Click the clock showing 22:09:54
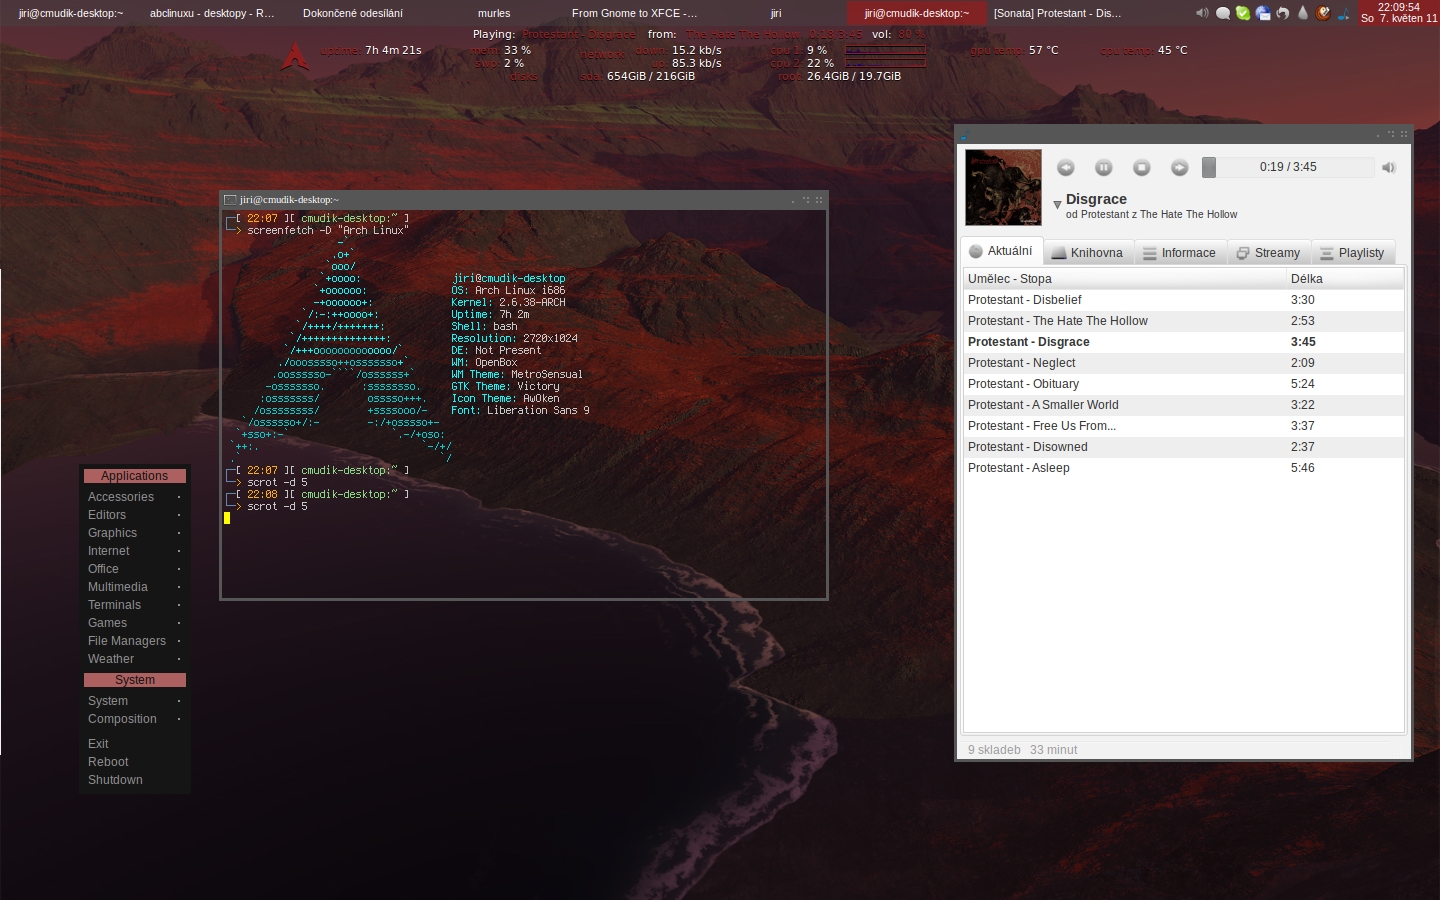The image size is (1440, 900). point(1398,12)
